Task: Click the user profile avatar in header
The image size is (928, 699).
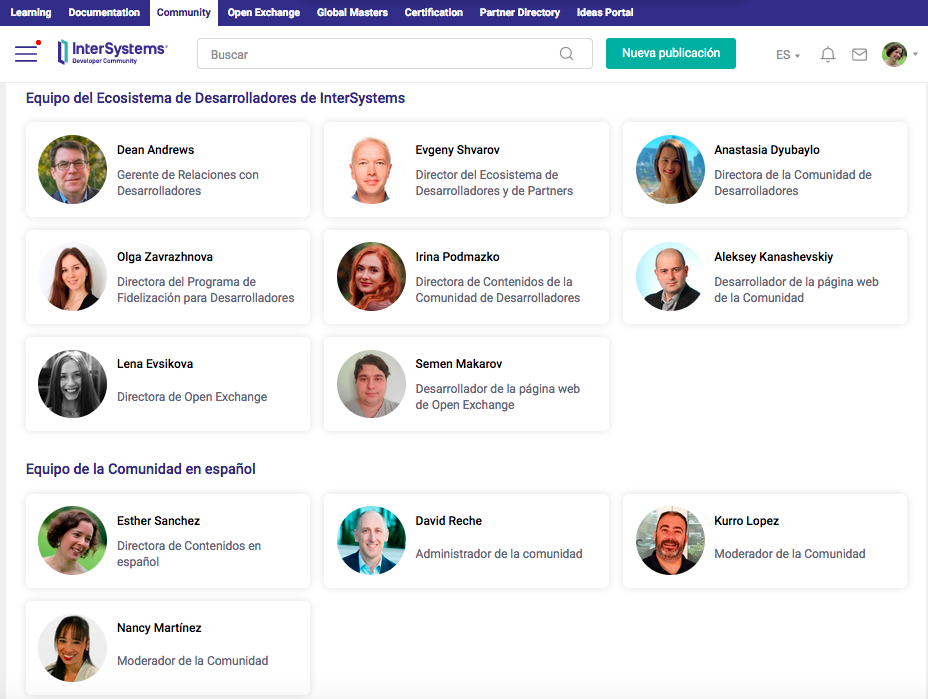Action: coord(894,54)
